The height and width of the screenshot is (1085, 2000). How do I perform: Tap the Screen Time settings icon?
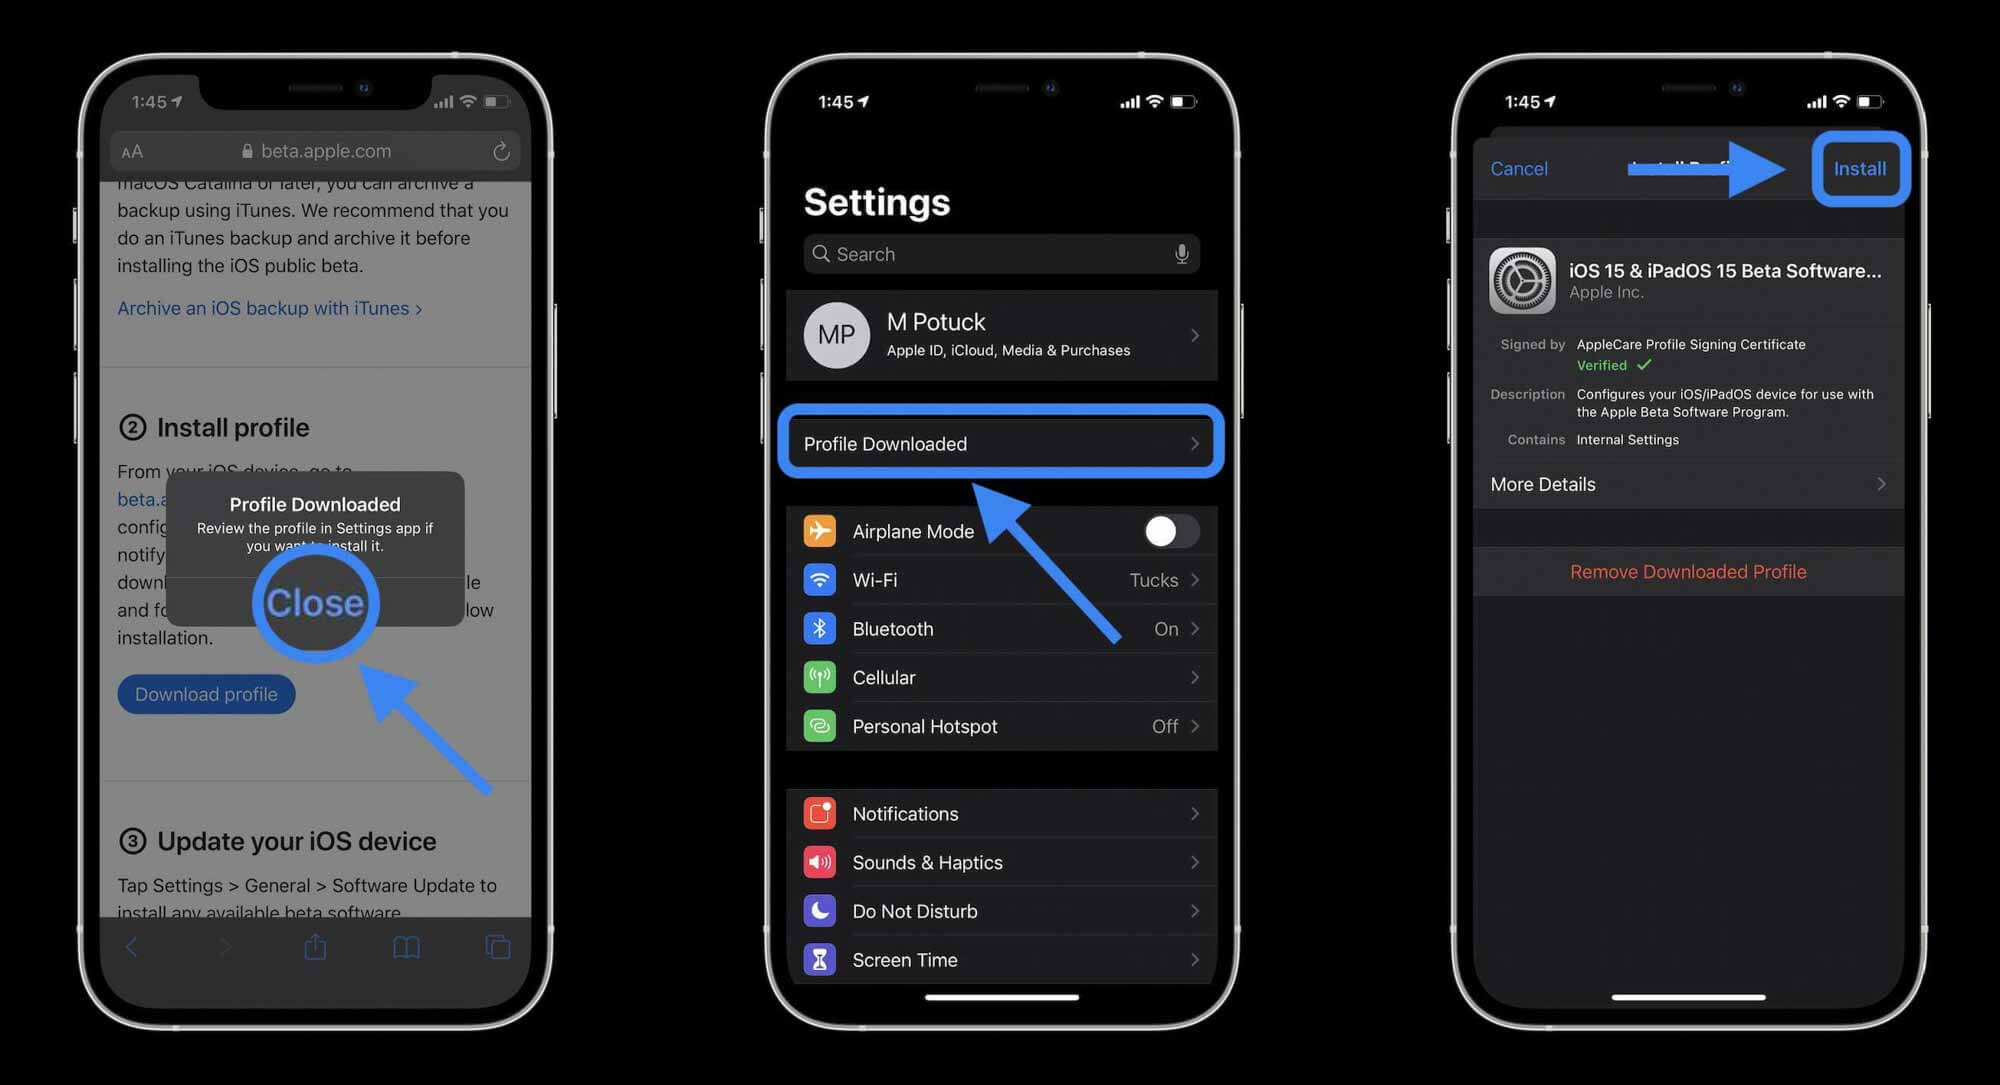pyautogui.click(x=818, y=959)
